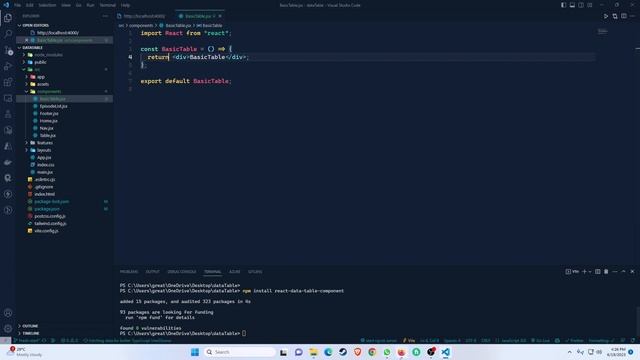Click the Split Terminal icon
Screen dimensions: 640x360
598,271
